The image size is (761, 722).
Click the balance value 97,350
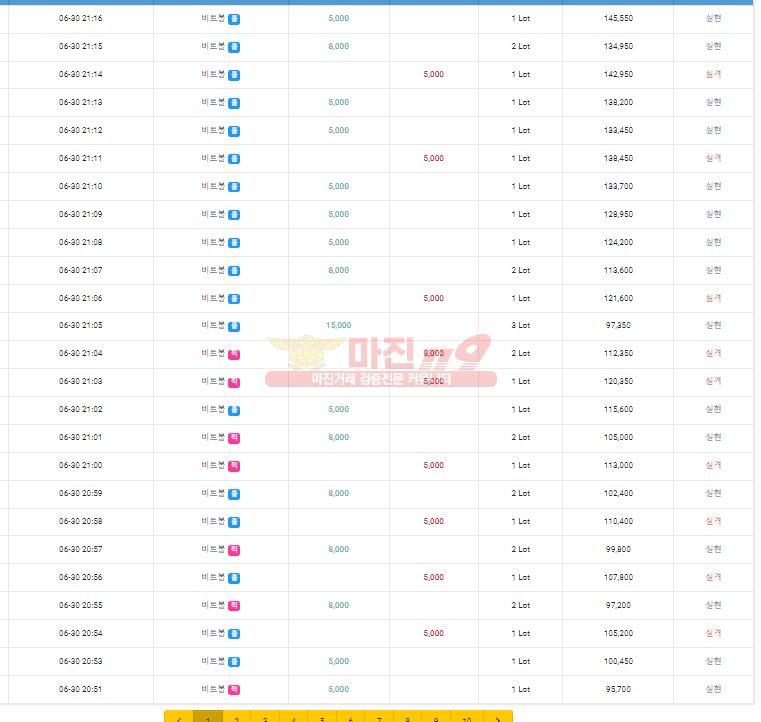point(618,326)
